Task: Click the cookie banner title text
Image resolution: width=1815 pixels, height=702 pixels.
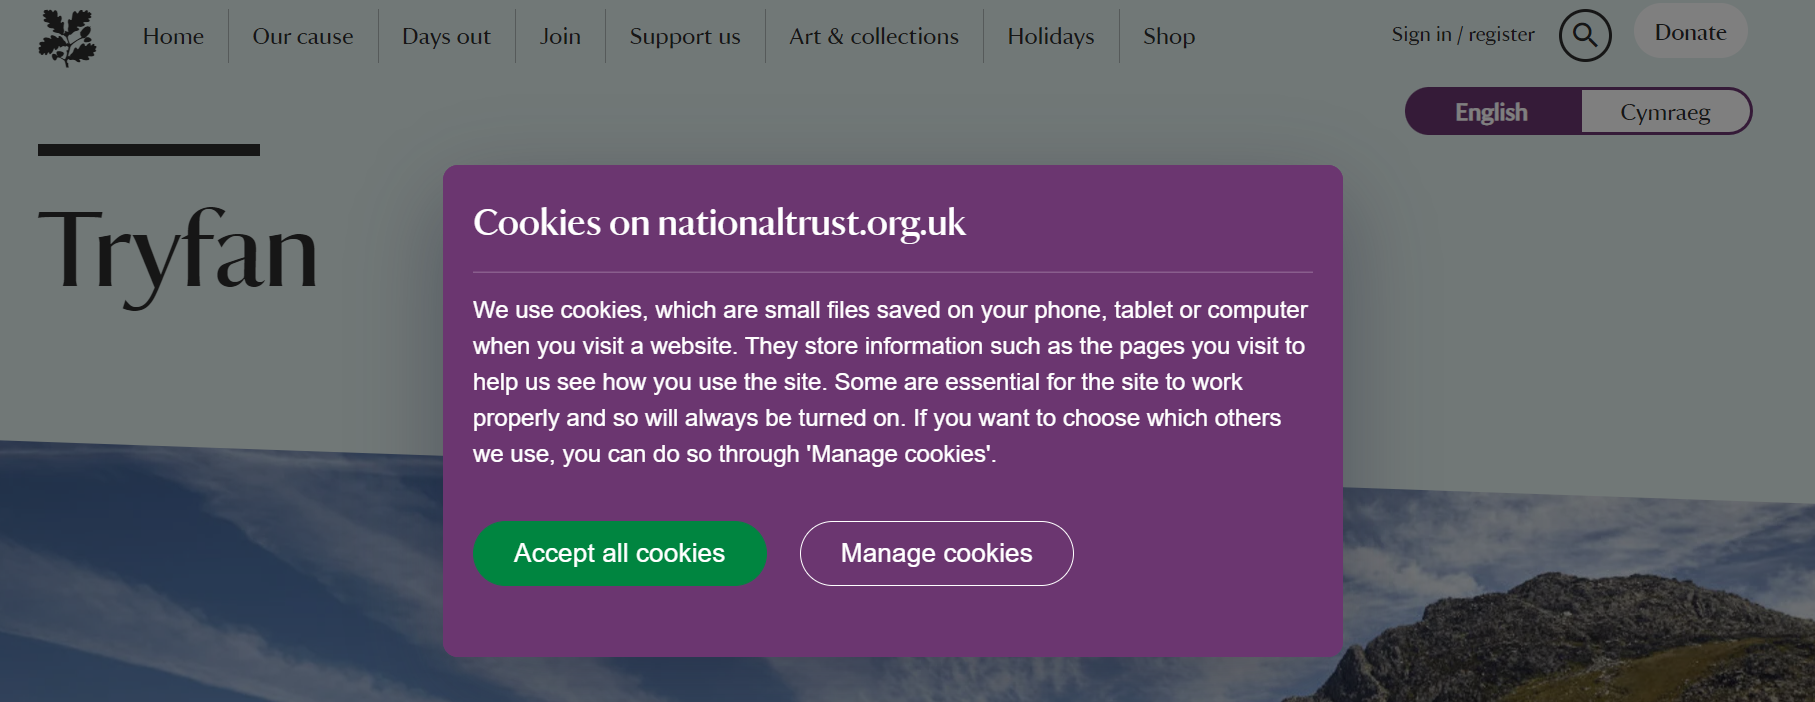Action: [719, 222]
